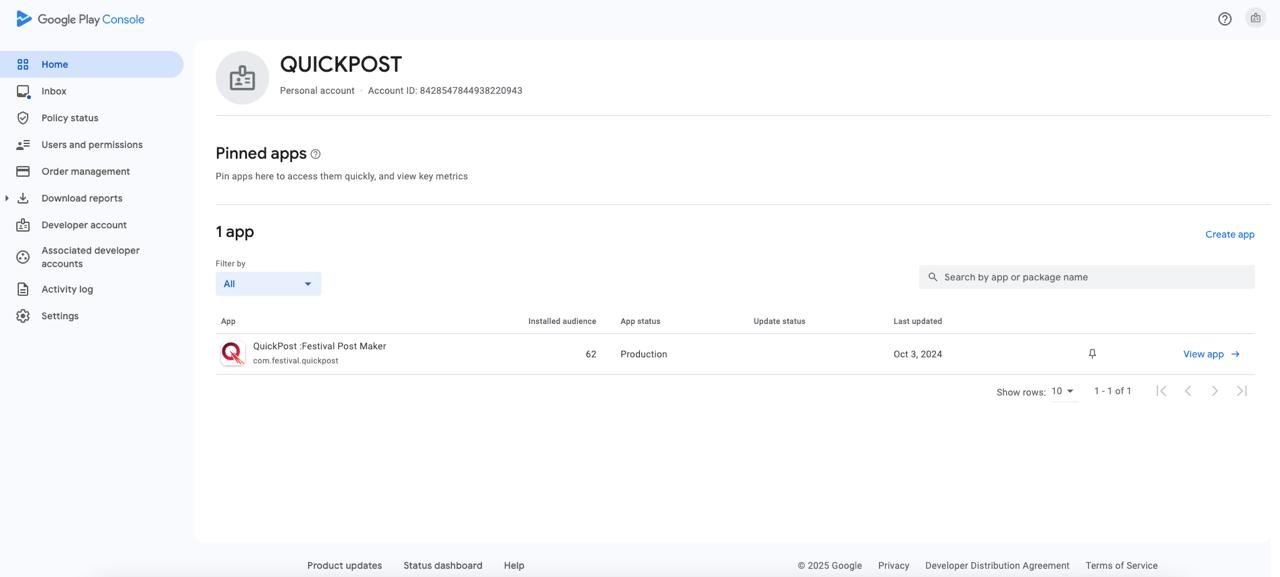Click the Last updated column header
This screenshot has height=577, width=1280.
918,321
